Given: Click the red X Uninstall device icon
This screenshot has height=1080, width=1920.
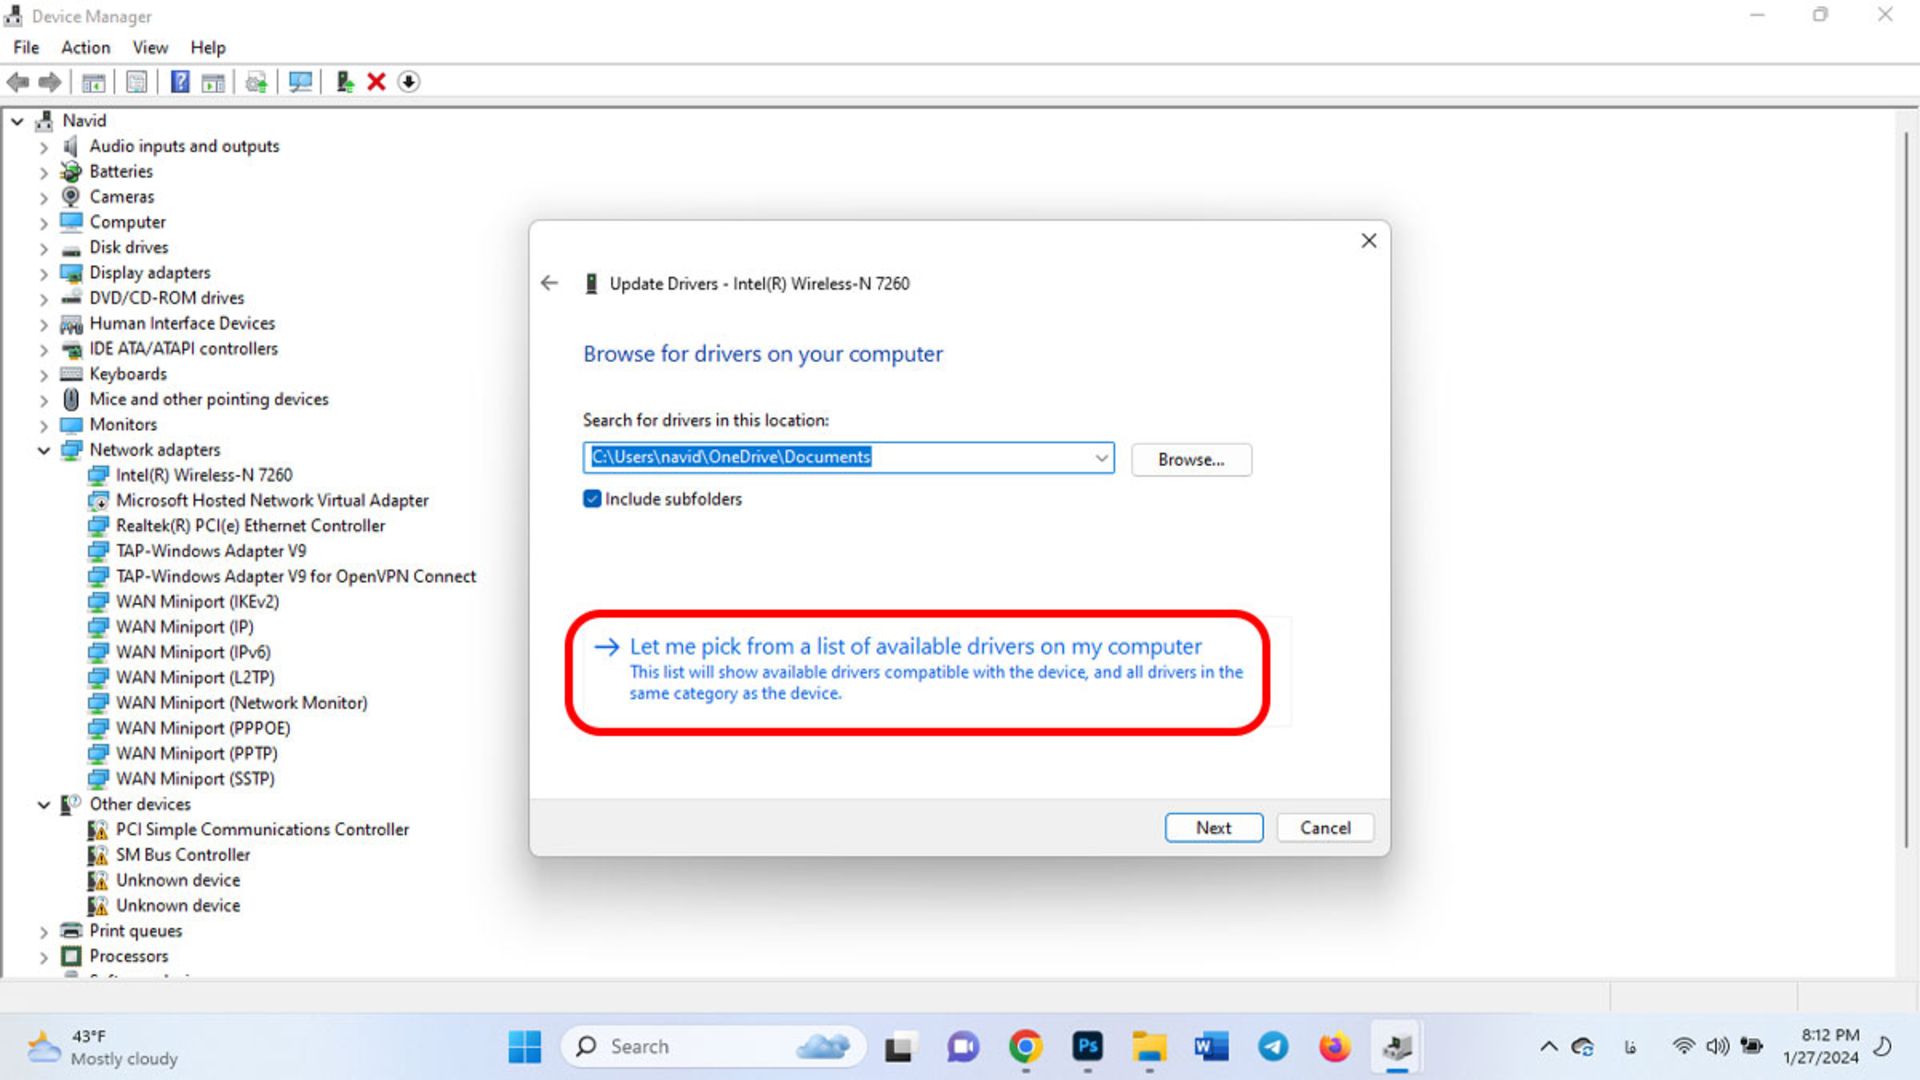Looking at the screenshot, I should 376,82.
